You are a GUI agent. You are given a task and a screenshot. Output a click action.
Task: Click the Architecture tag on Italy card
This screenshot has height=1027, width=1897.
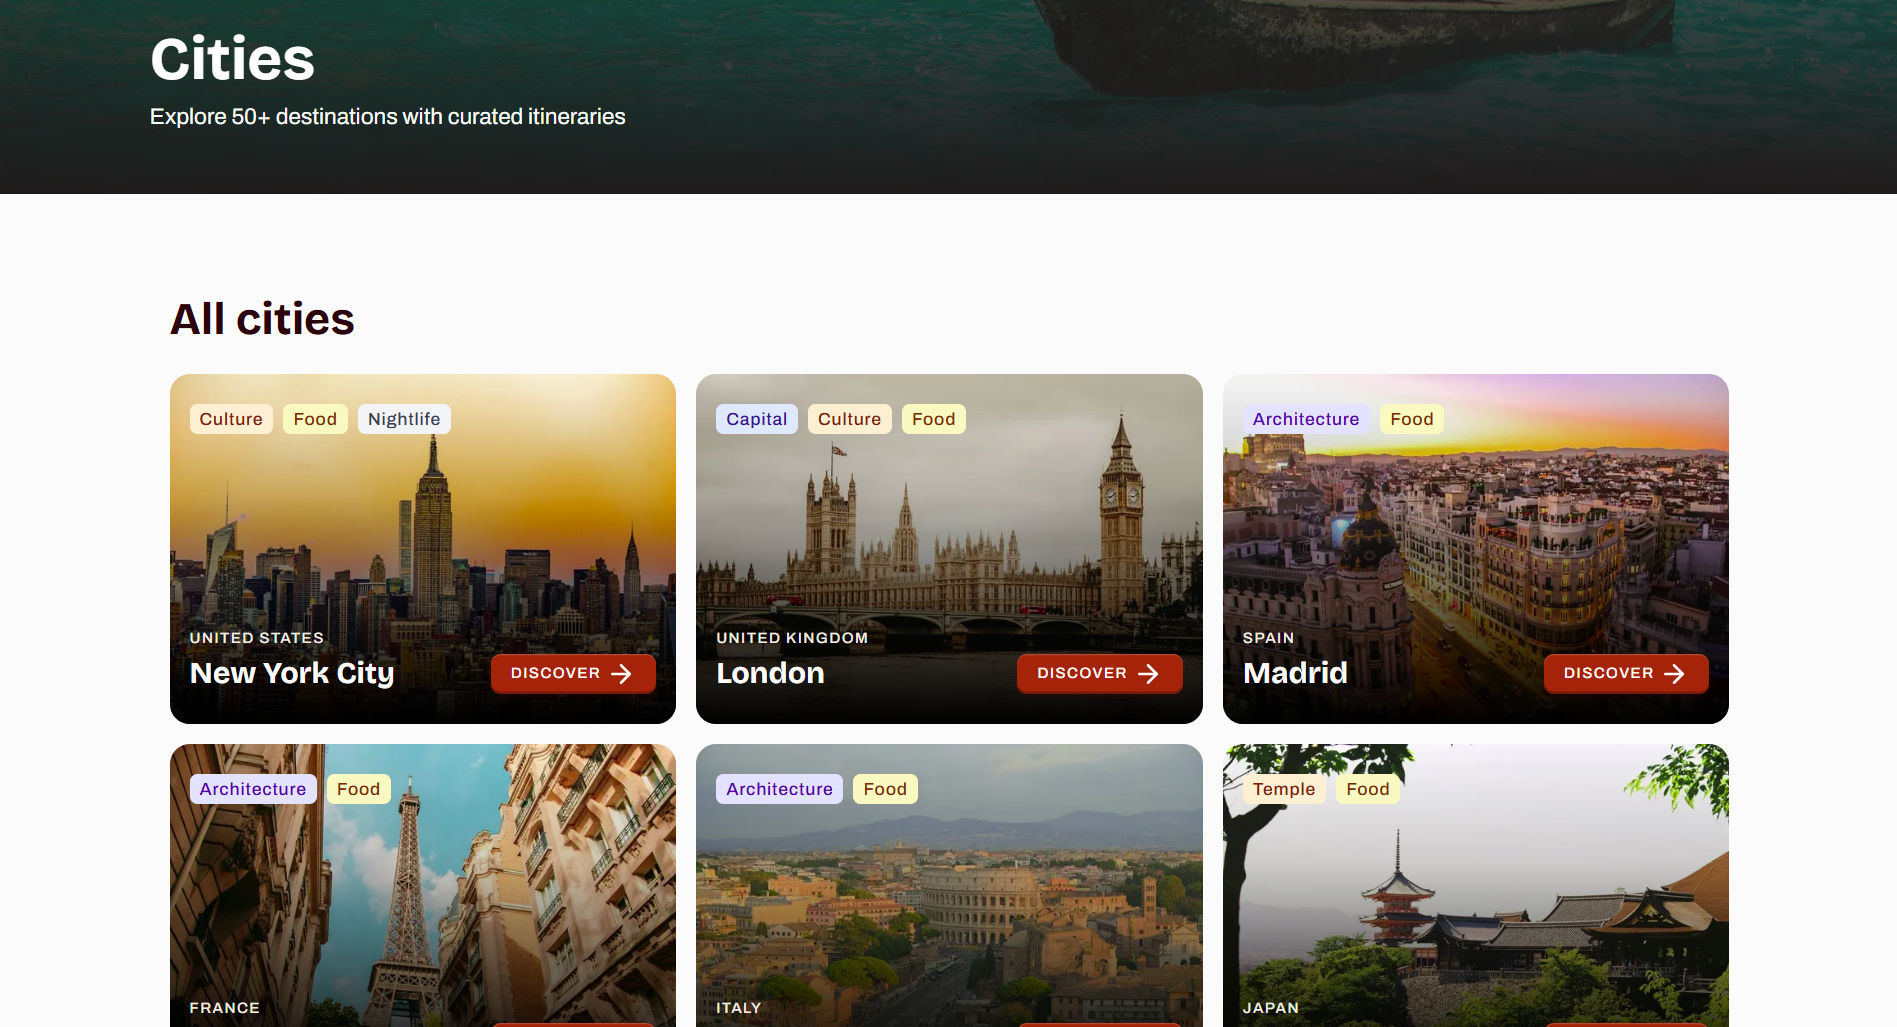click(x=779, y=789)
